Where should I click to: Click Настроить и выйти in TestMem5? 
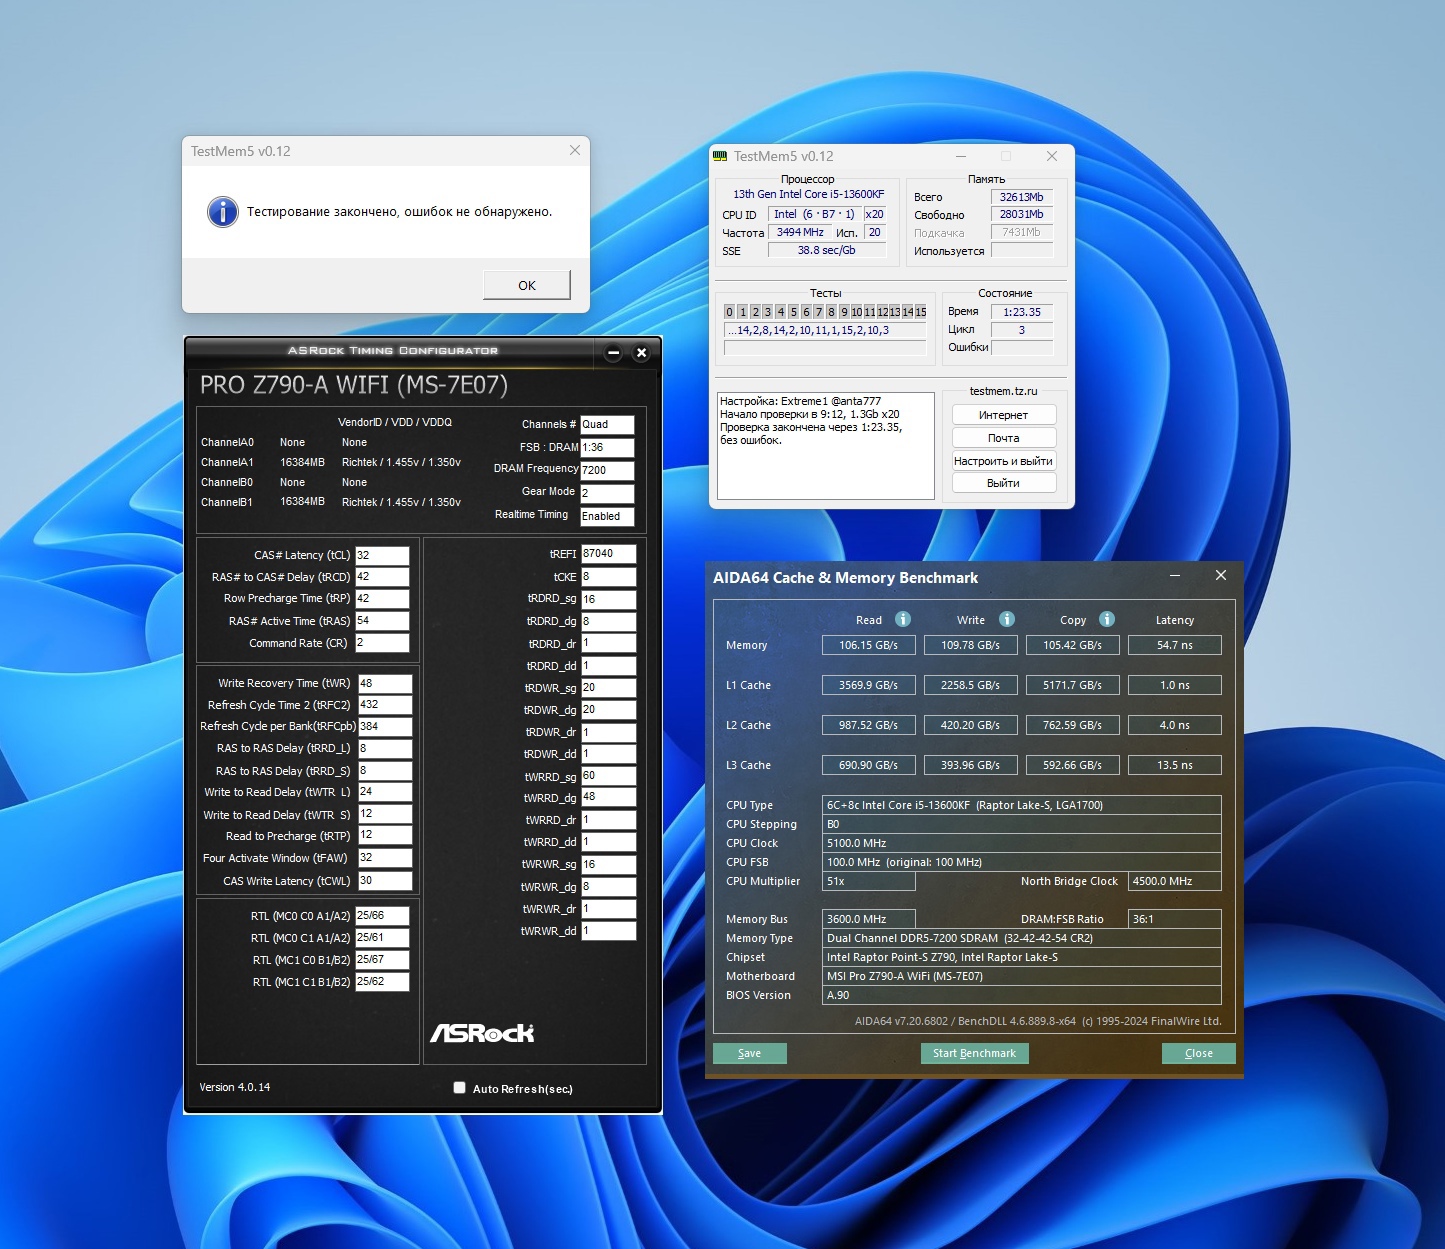point(1003,461)
